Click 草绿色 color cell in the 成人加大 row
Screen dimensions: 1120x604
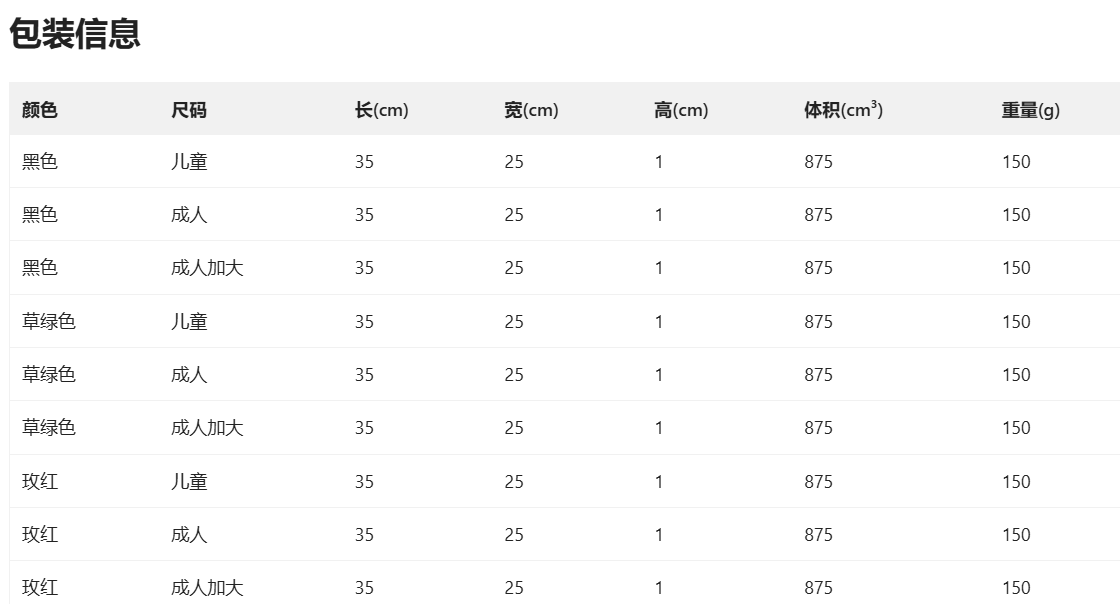[49, 428]
